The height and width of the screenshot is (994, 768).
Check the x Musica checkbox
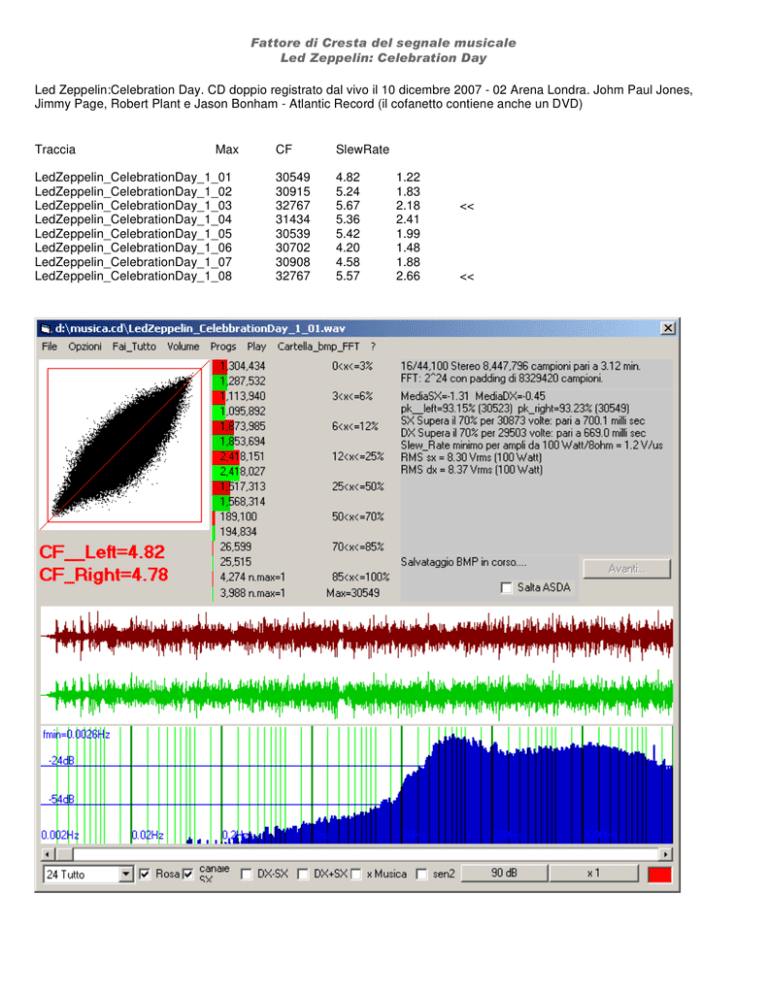[356, 874]
